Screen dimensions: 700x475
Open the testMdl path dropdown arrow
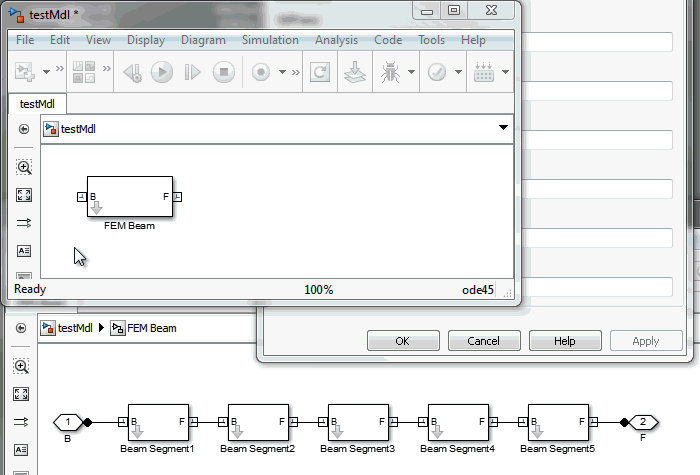coord(503,128)
